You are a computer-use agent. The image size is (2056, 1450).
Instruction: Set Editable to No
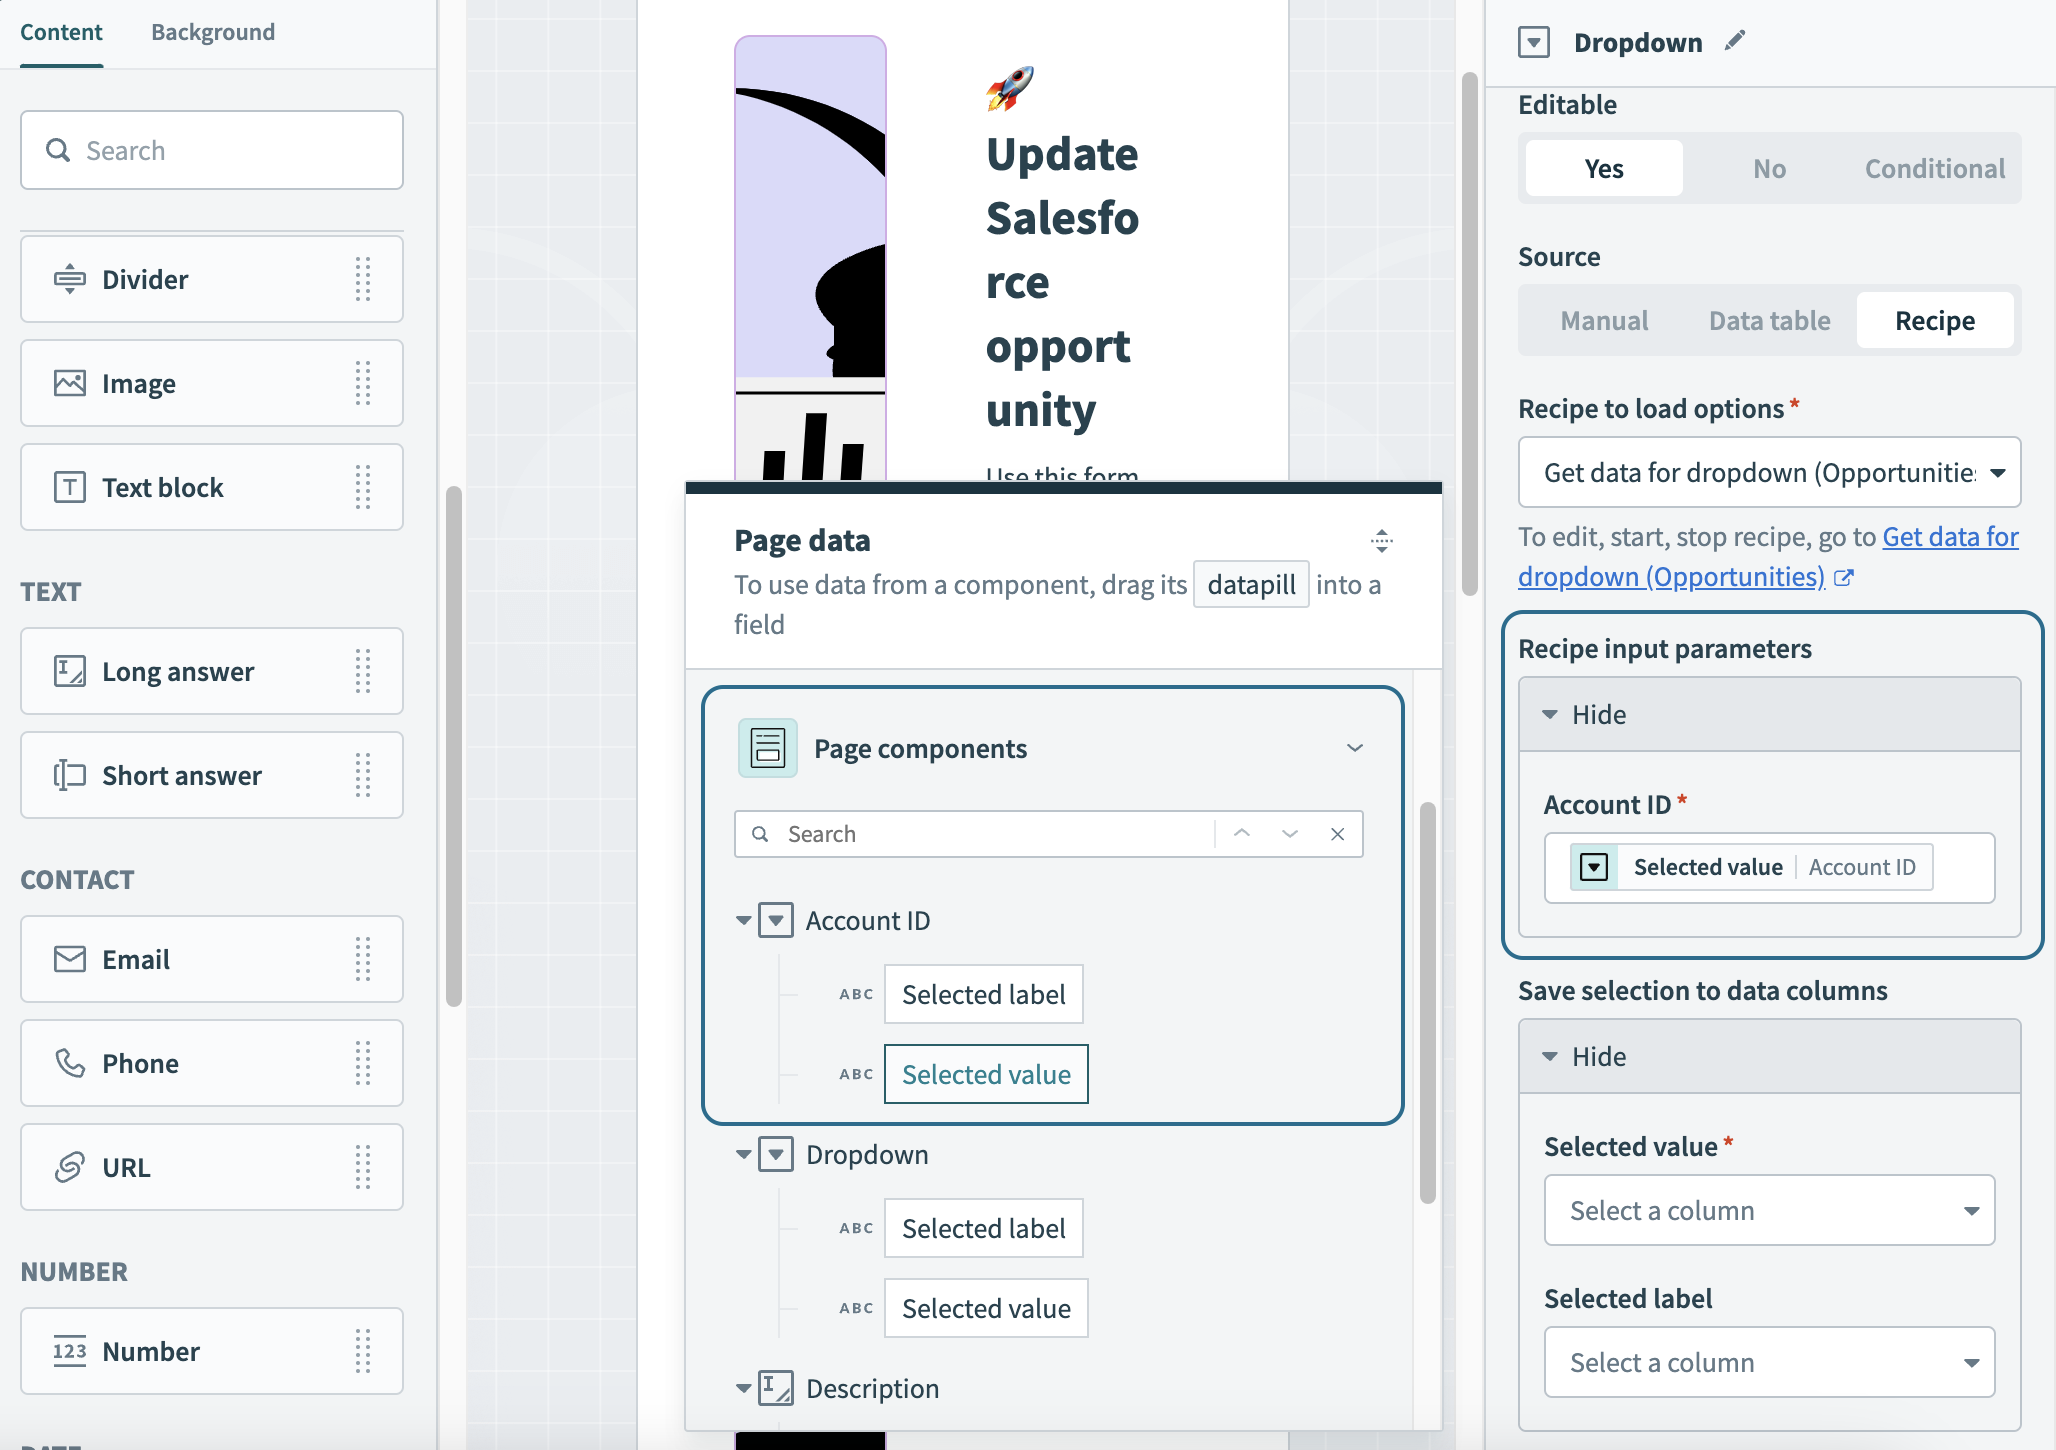1769,168
